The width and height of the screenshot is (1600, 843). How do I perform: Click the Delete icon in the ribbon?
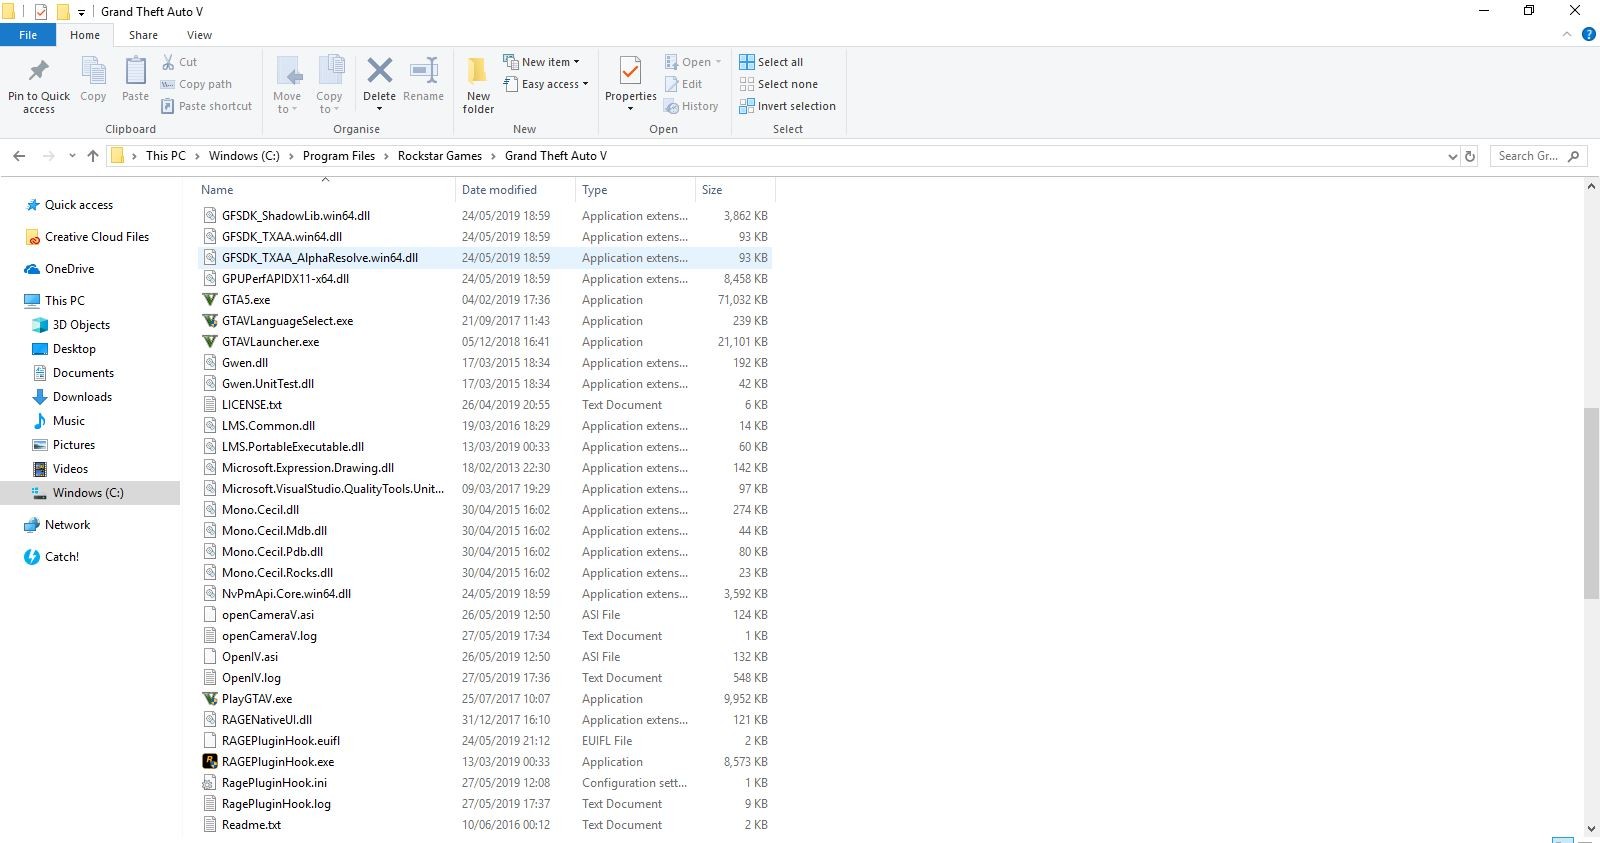click(379, 72)
